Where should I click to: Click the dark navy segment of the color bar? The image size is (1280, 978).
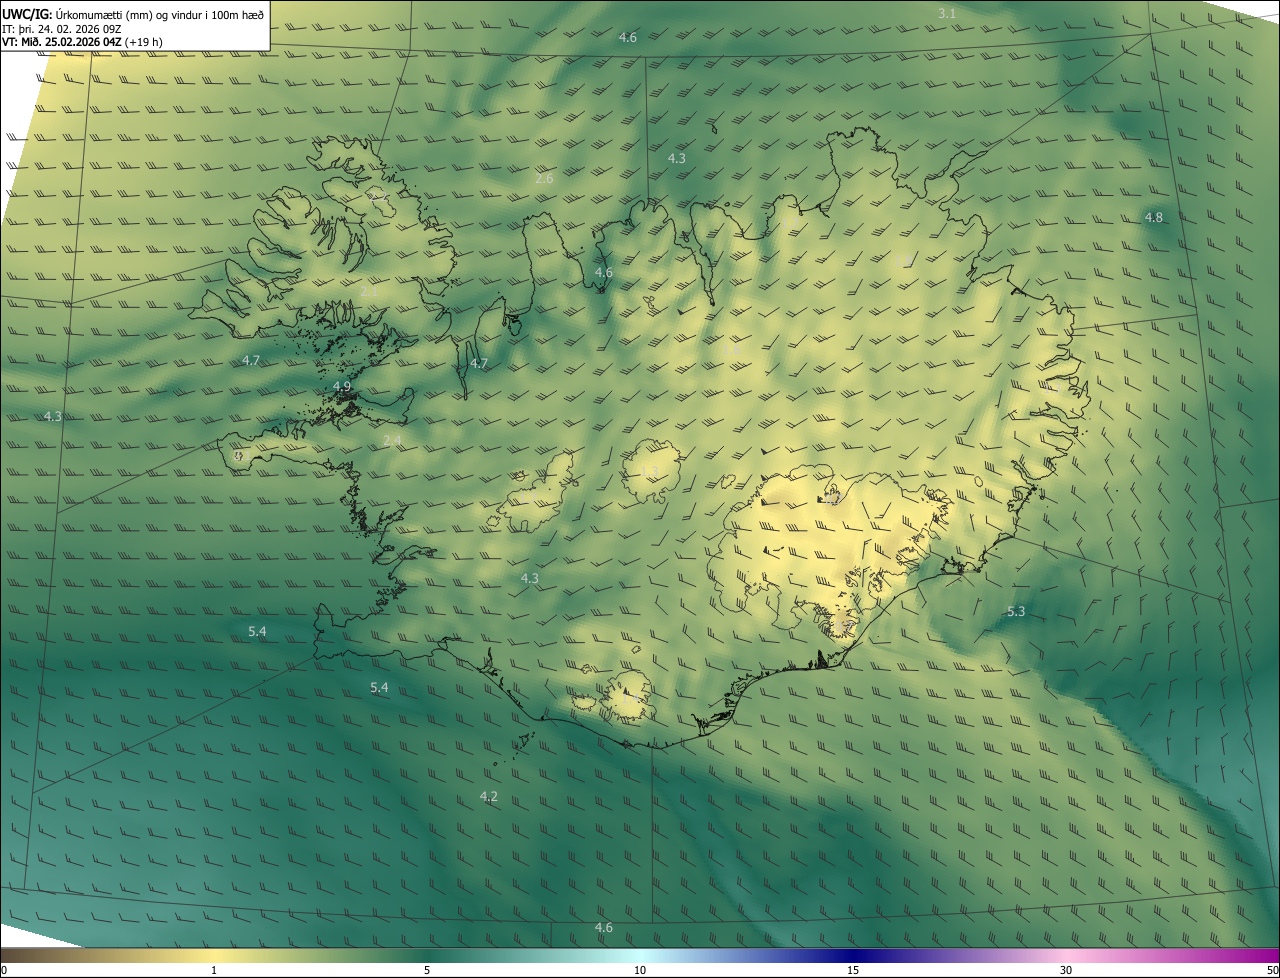click(x=853, y=955)
